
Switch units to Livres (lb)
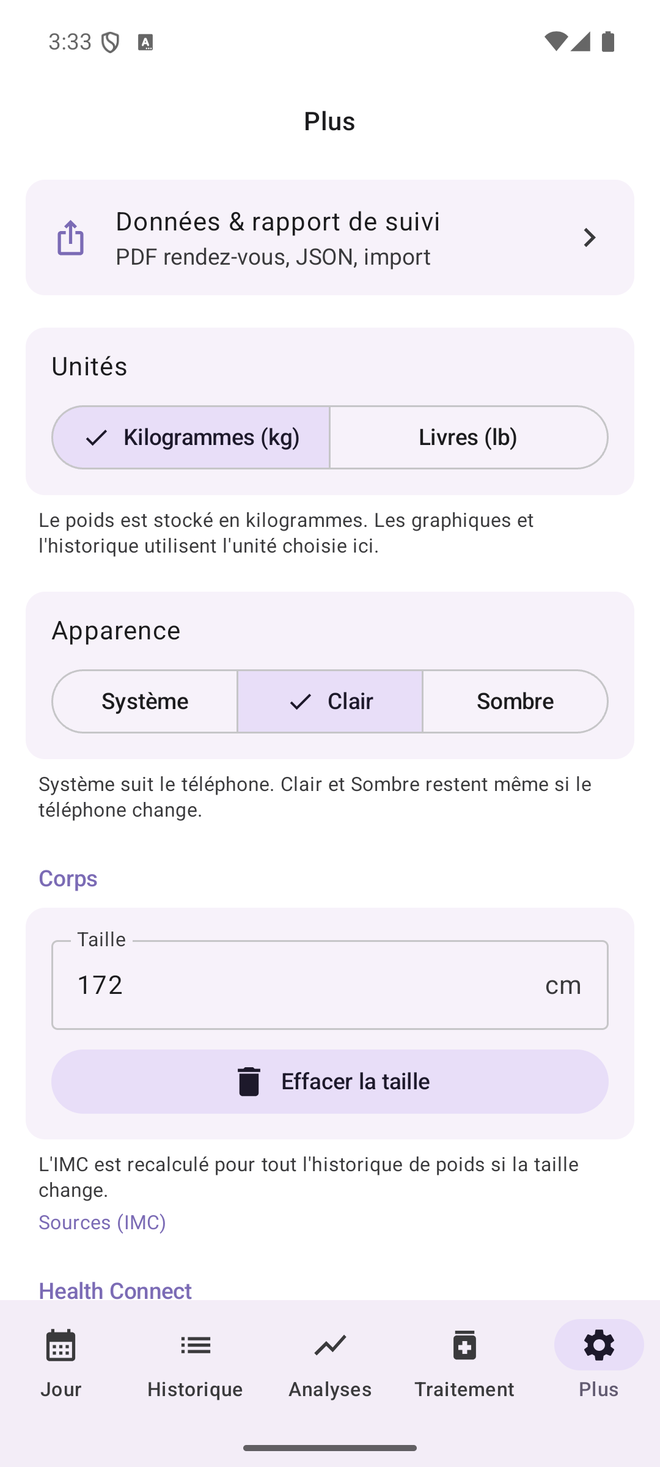pos(469,437)
